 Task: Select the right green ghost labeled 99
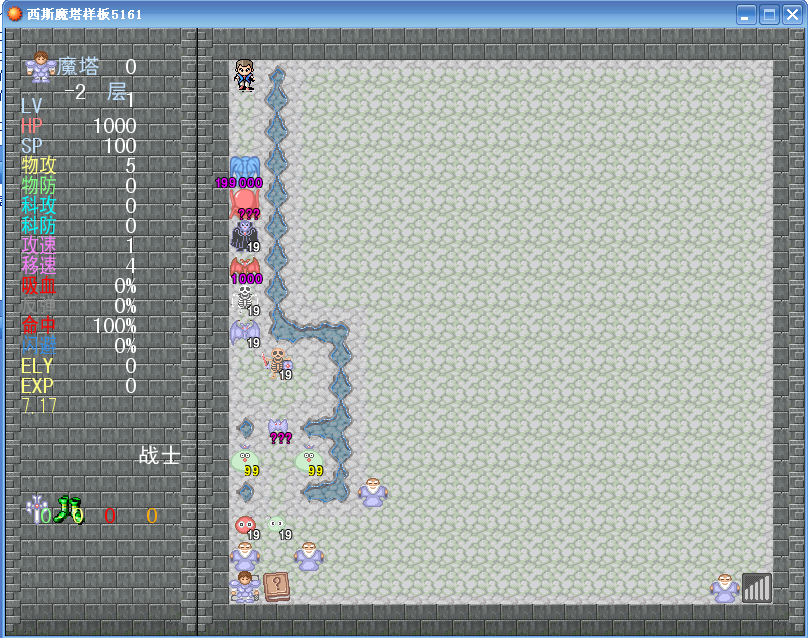coord(309,460)
